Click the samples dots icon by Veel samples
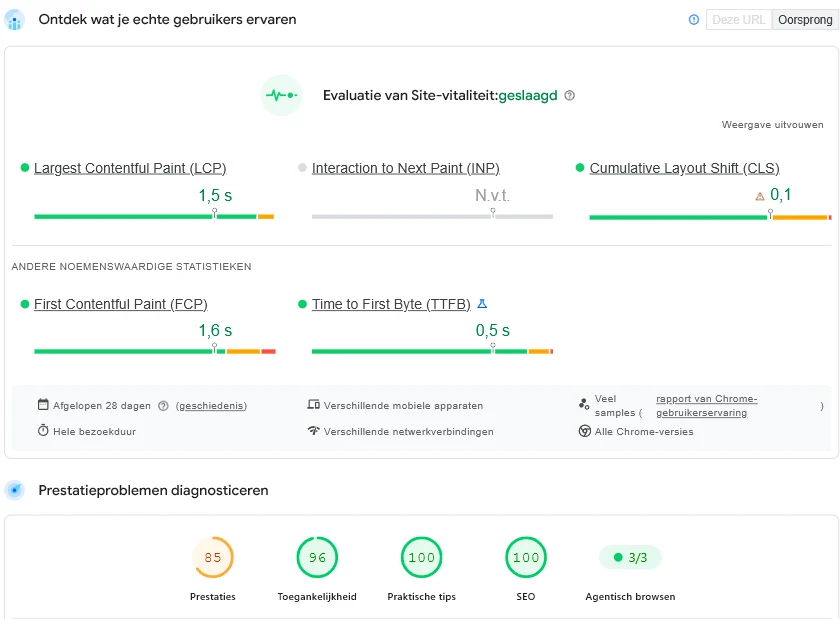840x619 pixels. click(584, 404)
